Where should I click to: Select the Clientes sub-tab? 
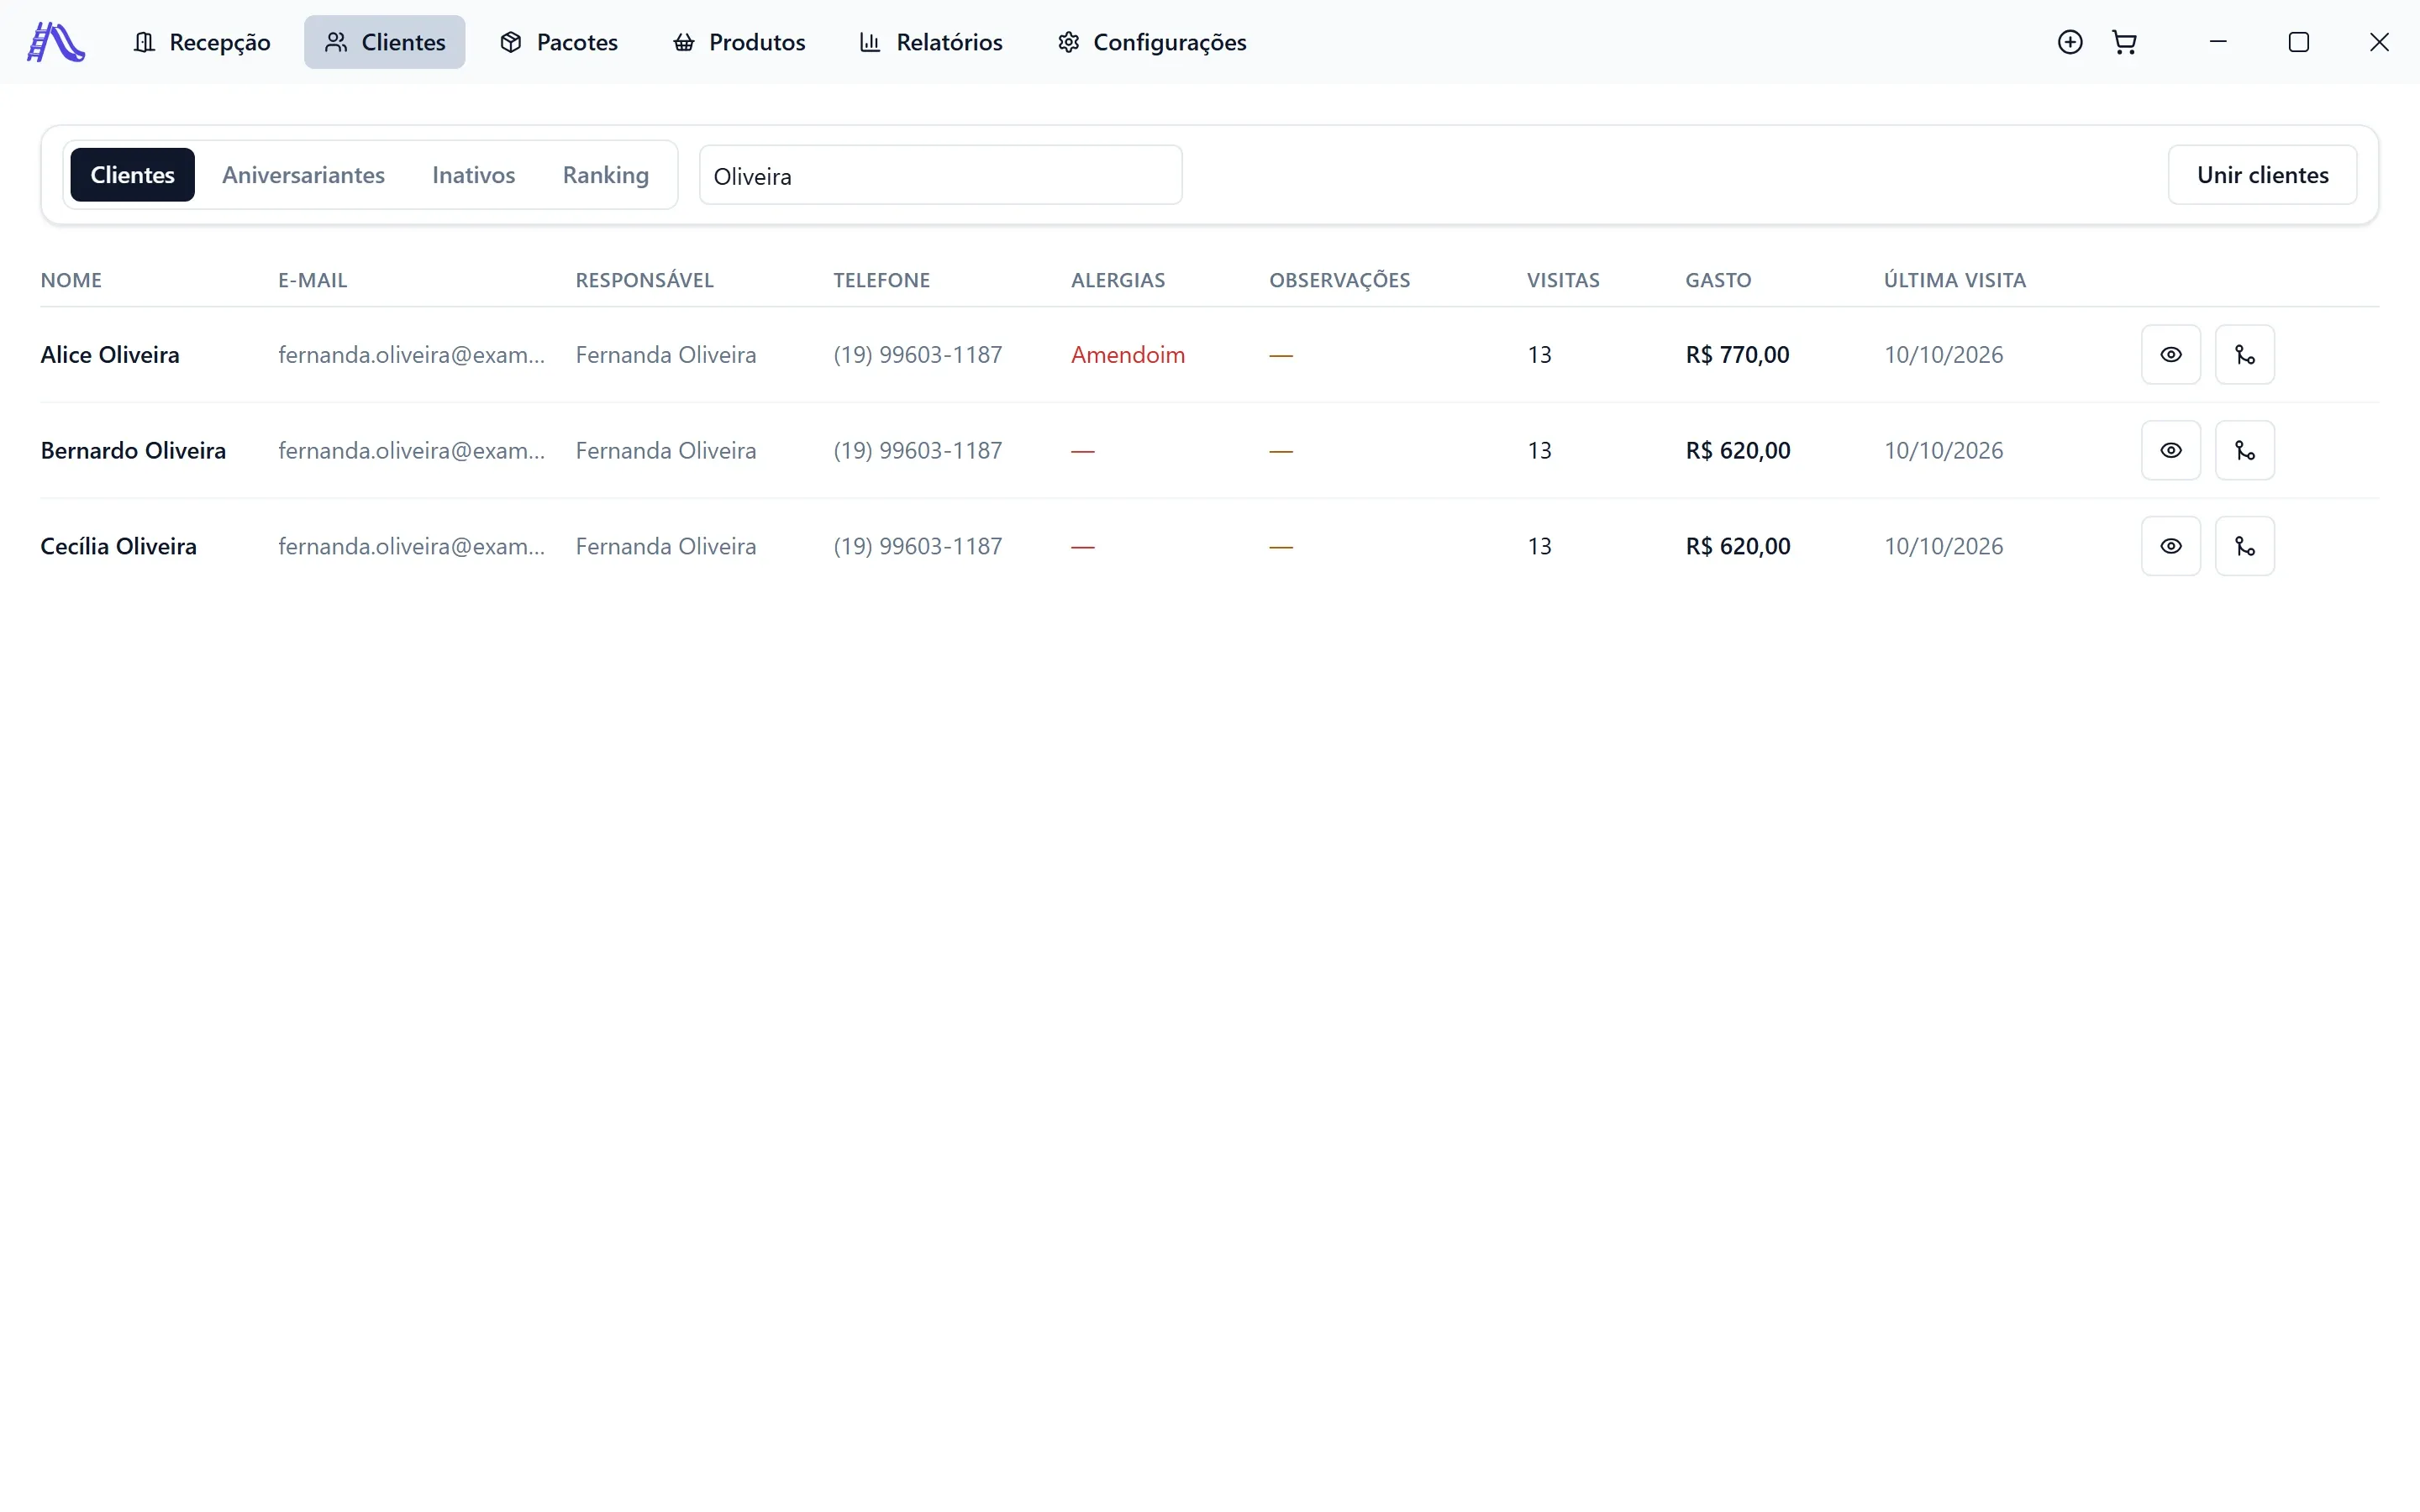133,175
